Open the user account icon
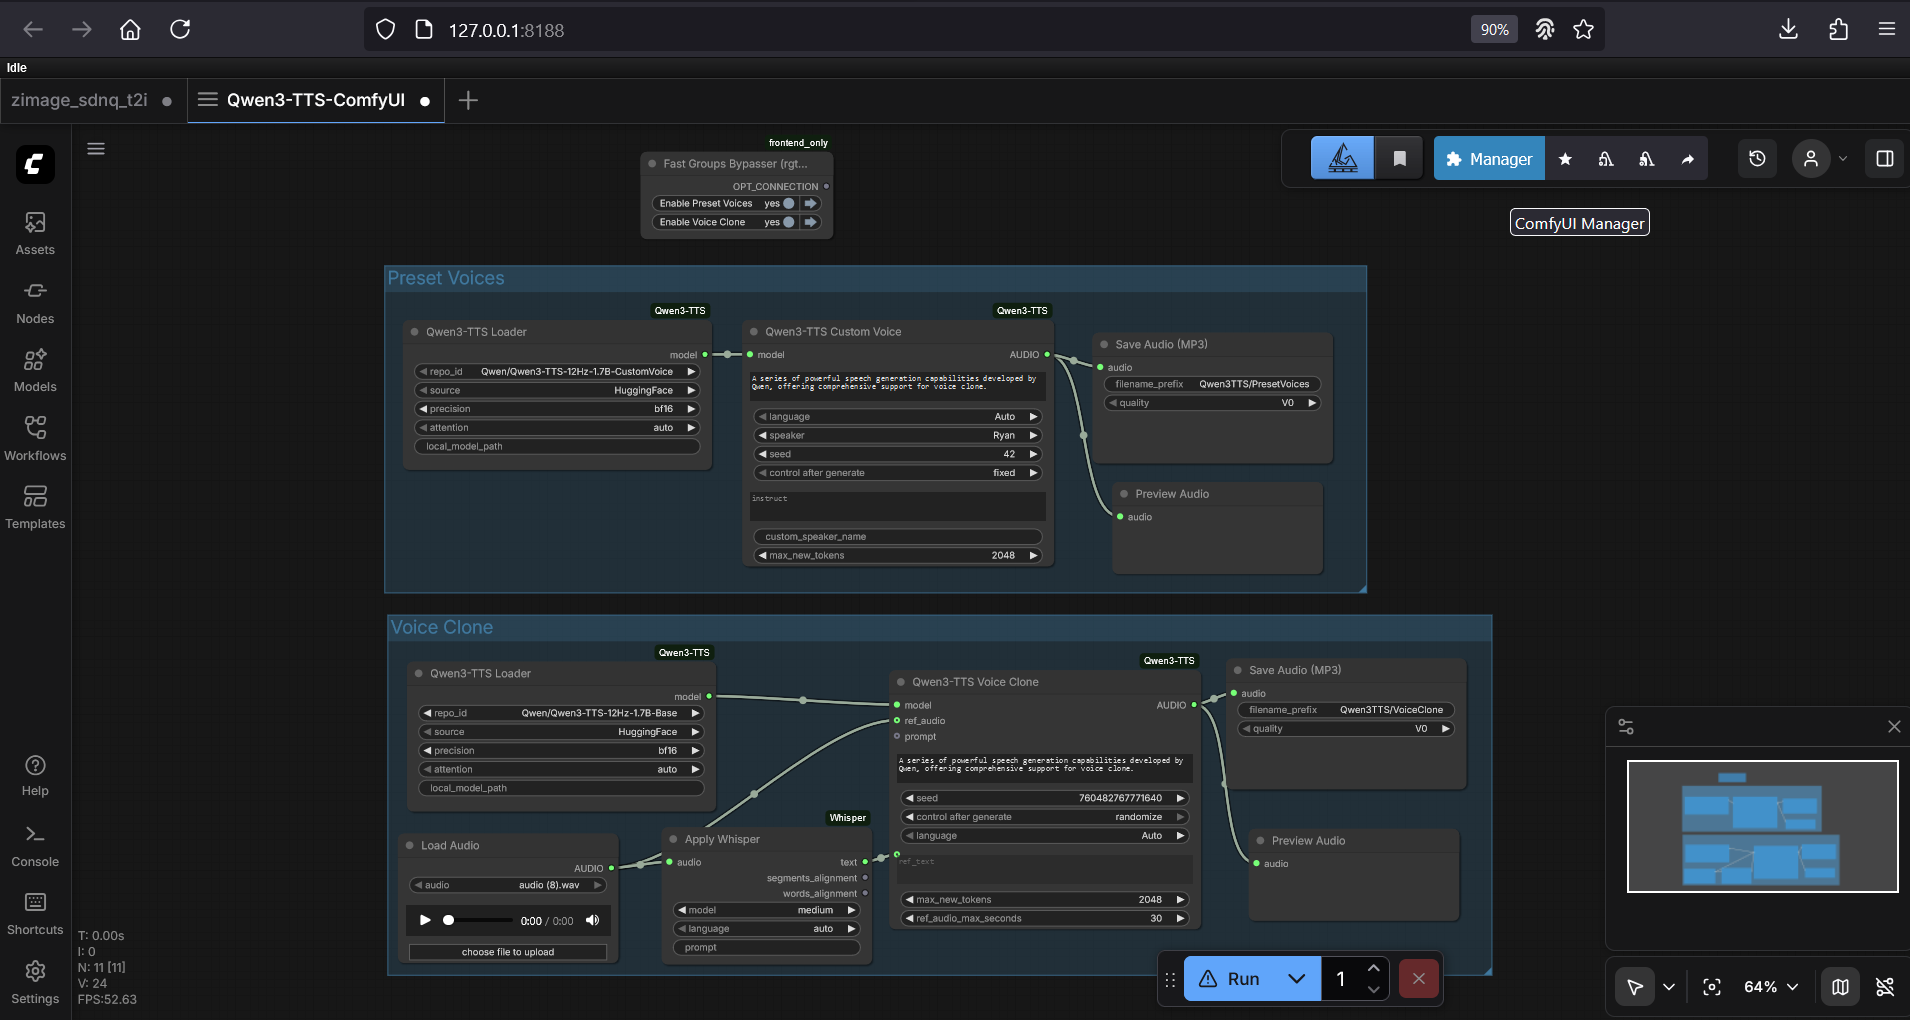The image size is (1910, 1020). pos(1811,158)
